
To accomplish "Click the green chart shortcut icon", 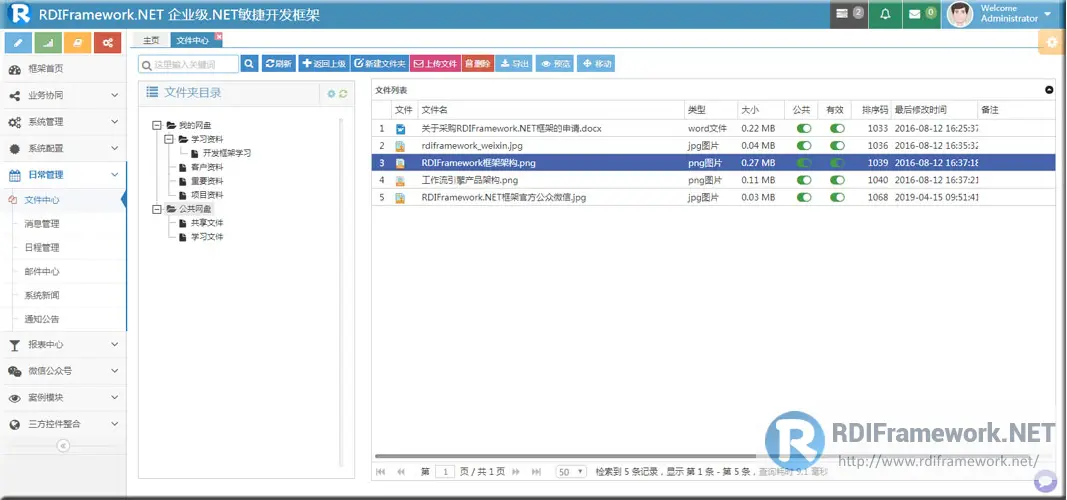I will pyautogui.click(x=48, y=43).
